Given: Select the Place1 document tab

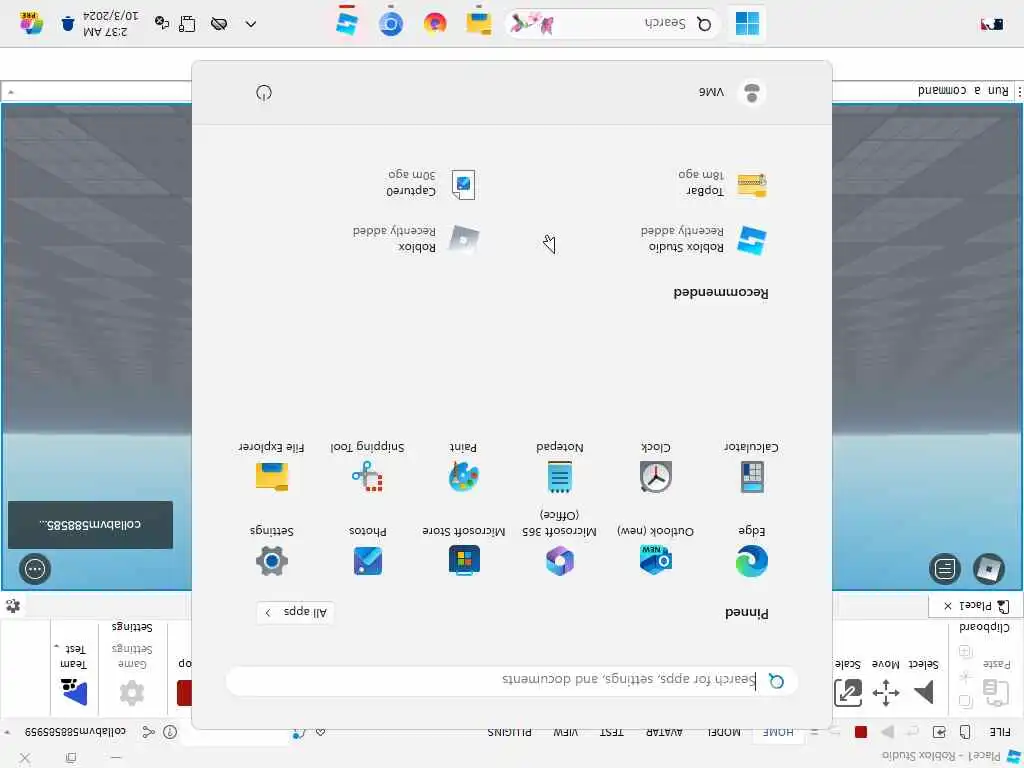Looking at the screenshot, I should point(976,606).
